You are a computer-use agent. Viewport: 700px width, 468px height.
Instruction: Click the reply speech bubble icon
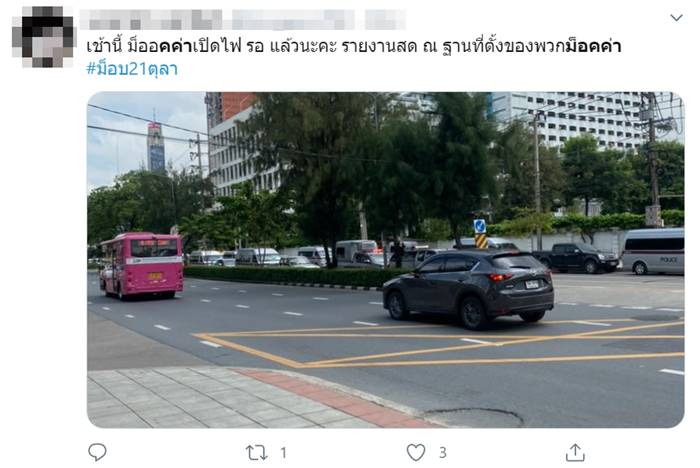[97, 452]
